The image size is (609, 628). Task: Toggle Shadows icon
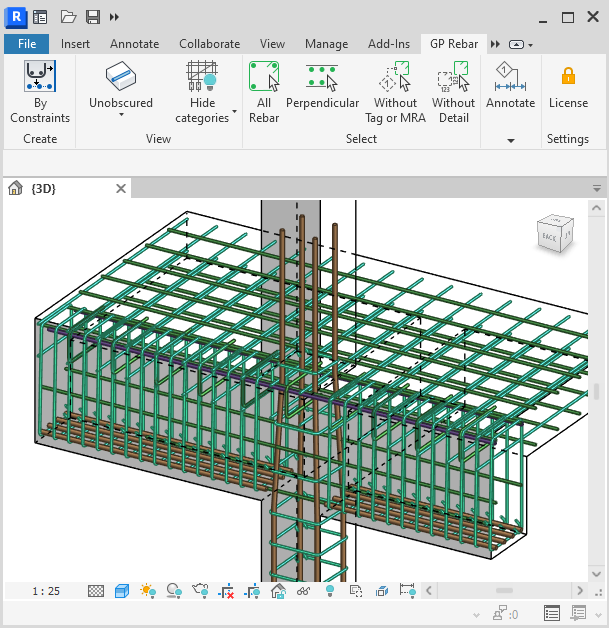point(174,591)
